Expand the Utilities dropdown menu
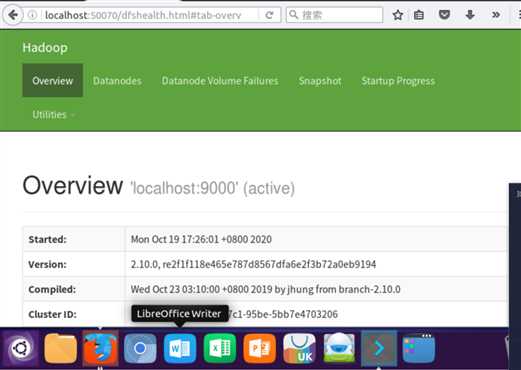 53,115
